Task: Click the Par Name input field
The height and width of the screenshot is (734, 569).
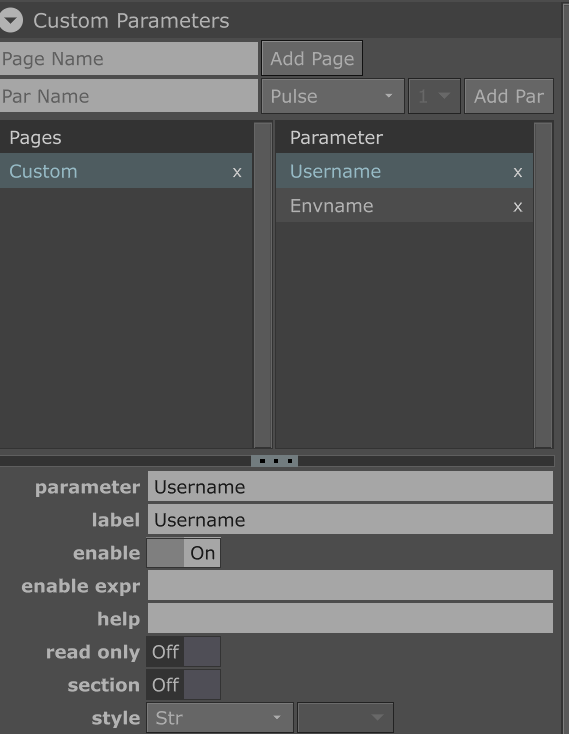Action: tap(129, 96)
